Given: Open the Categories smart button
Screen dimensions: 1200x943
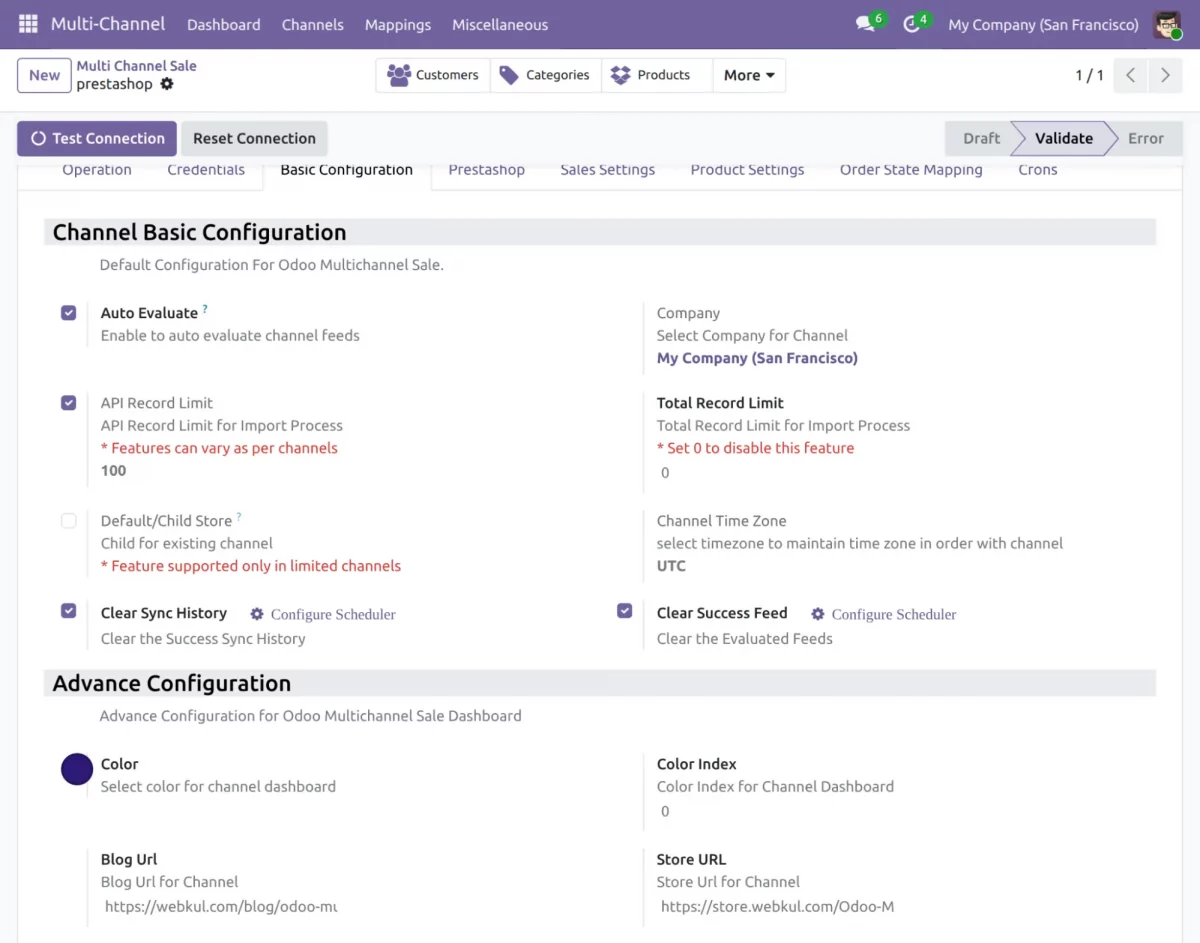Looking at the screenshot, I should (546, 75).
